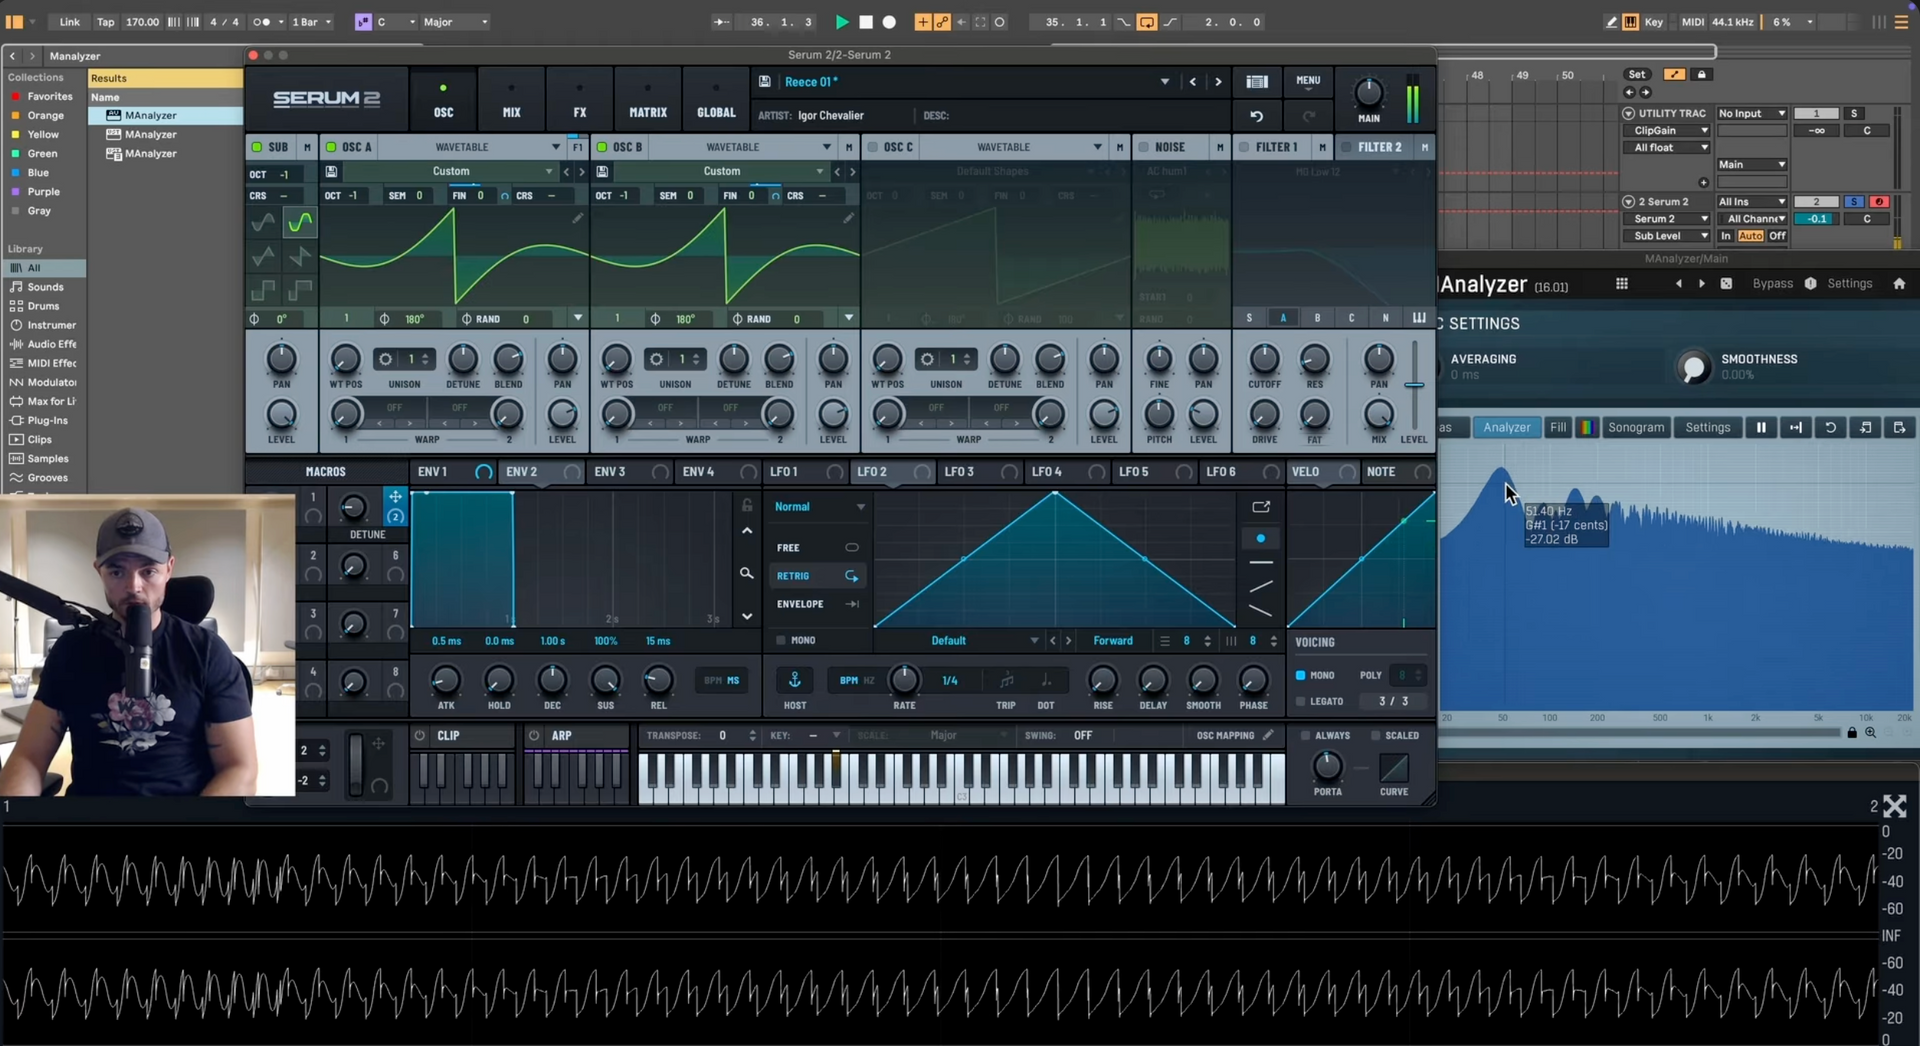
Task: Click the OSC mapping pencil icon
Action: tap(1268, 736)
